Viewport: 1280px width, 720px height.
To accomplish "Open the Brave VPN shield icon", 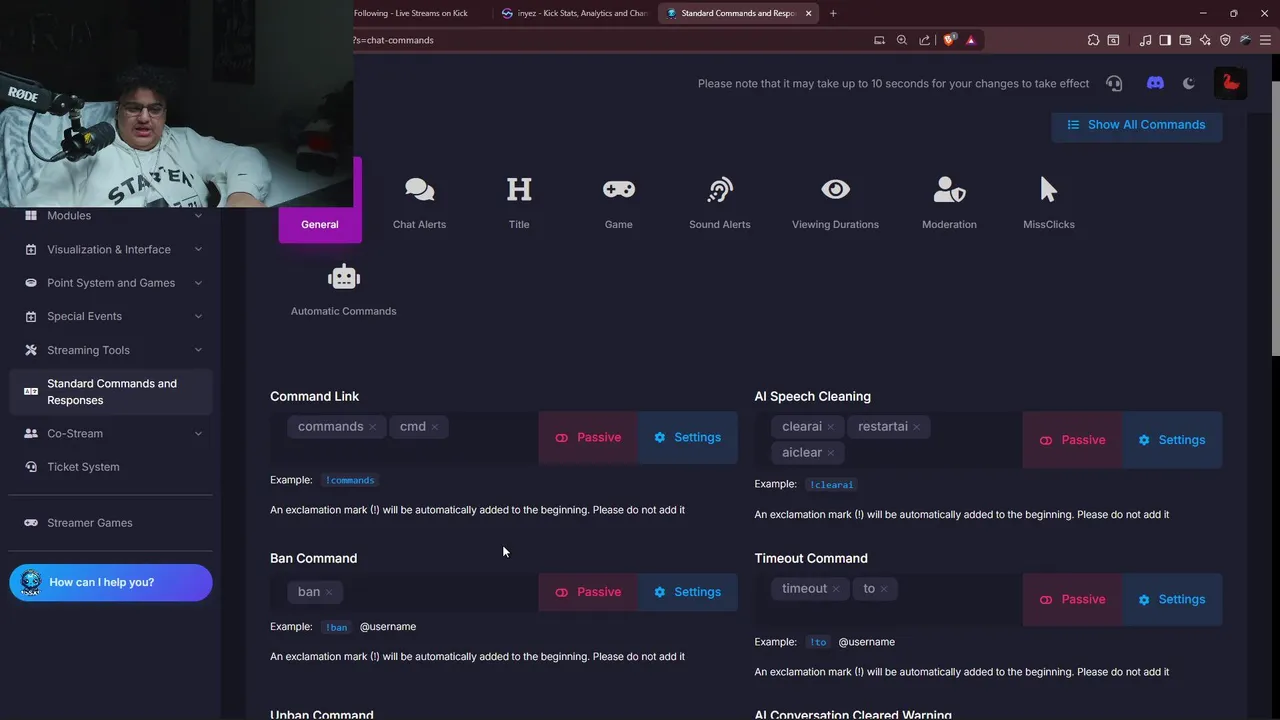I will pyautogui.click(x=1225, y=40).
